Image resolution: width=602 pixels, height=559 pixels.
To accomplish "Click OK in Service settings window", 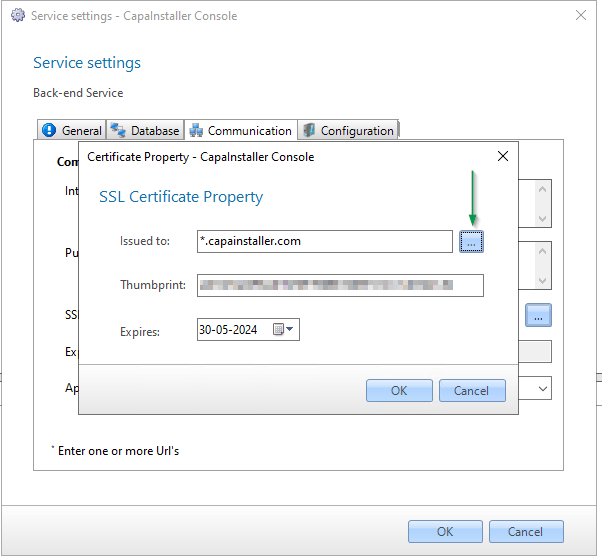I will click(445, 532).
